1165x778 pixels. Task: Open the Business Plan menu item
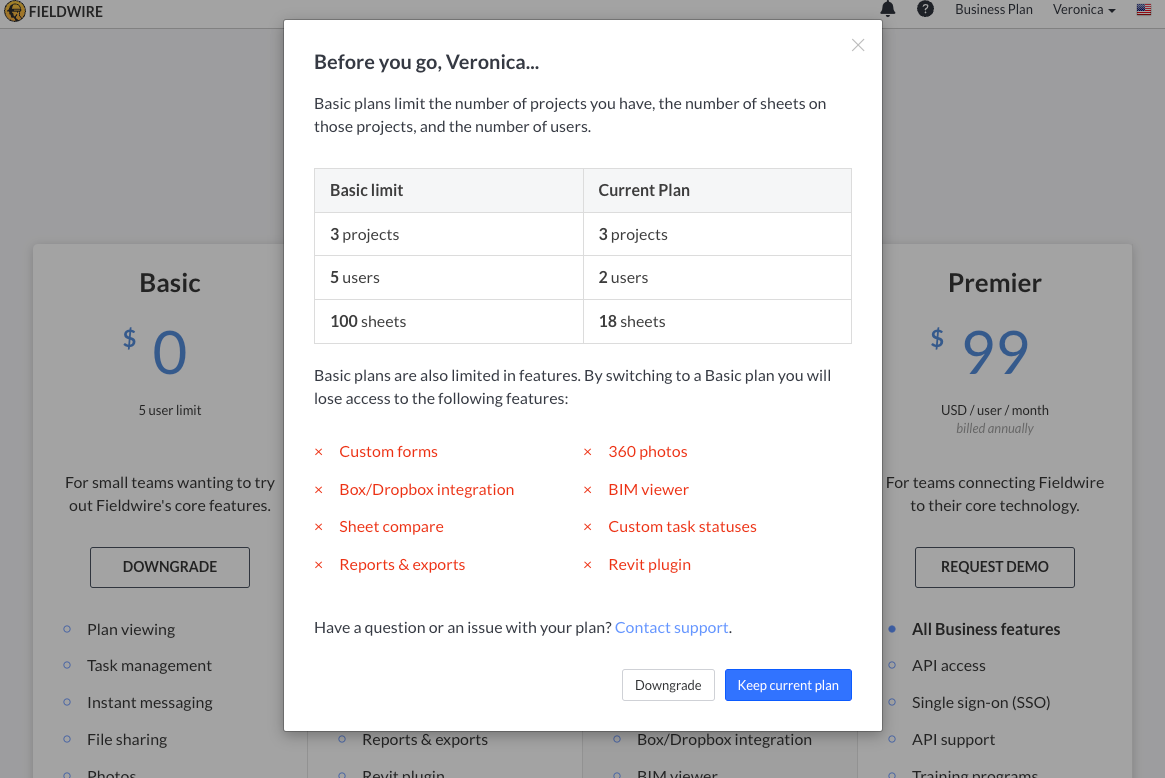993,10
